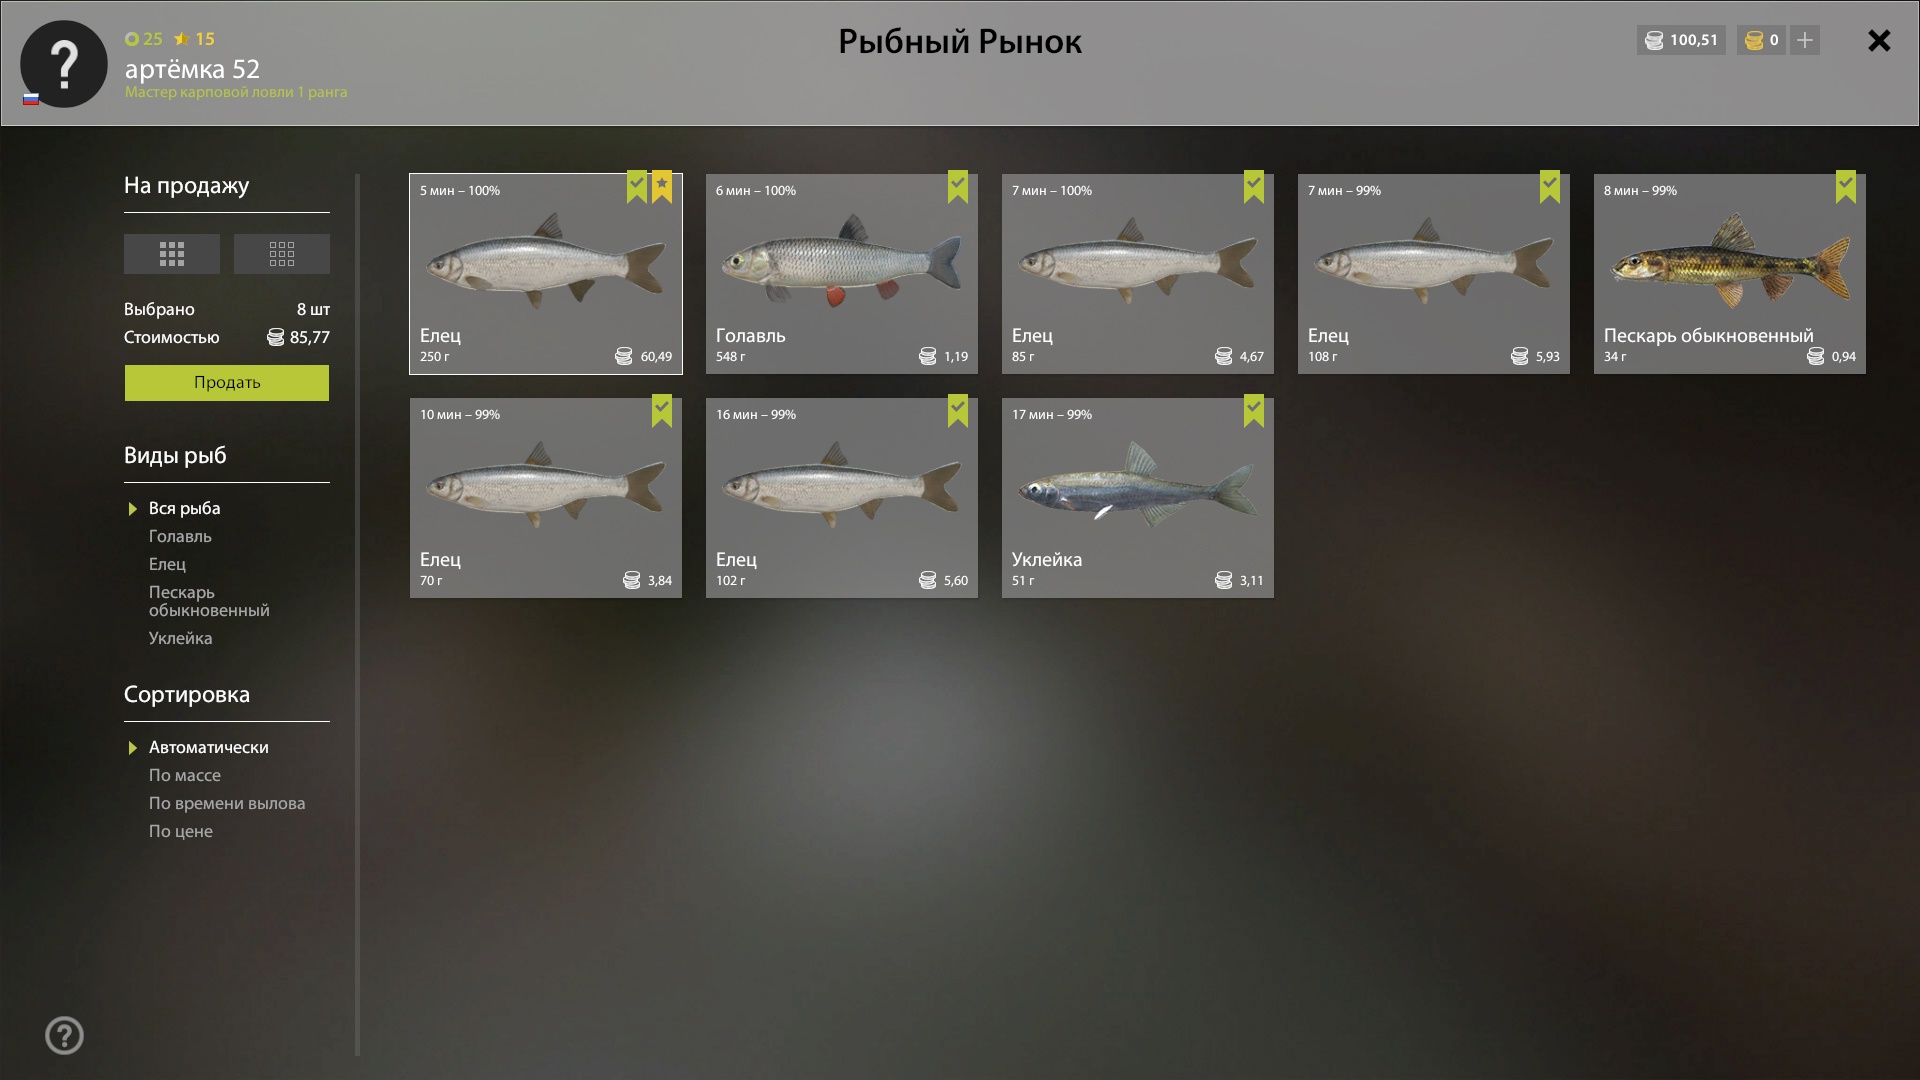Image resolution: width=1920 pixels, height=1080 pixels.
Task: Switch to the outlined grid view icon
Action: point(281,254)
